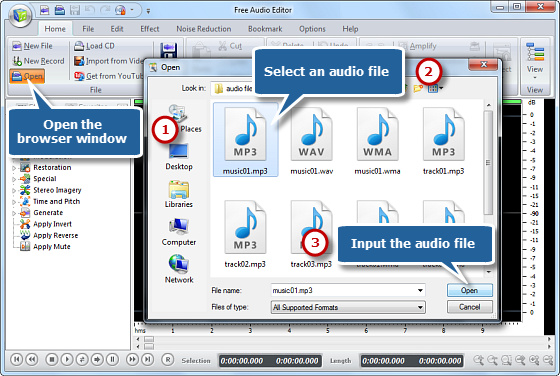
Task: Click Get from YouTube ribbon item
Action: 108,76
